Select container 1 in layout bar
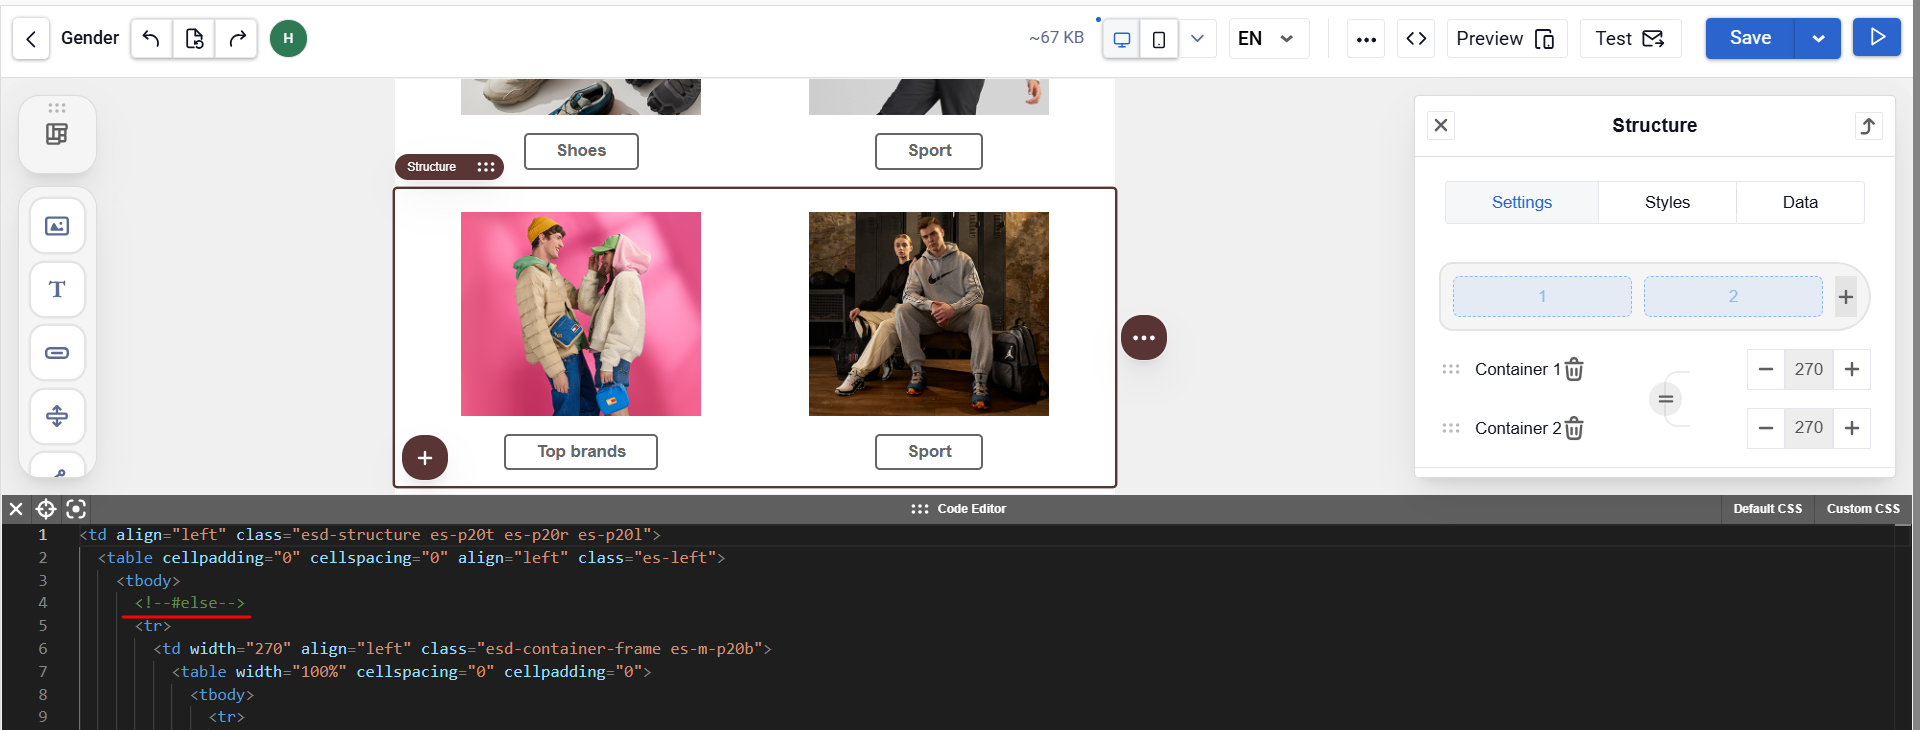The height and width of the screenshot is (730, 1920). [1542, 297]
